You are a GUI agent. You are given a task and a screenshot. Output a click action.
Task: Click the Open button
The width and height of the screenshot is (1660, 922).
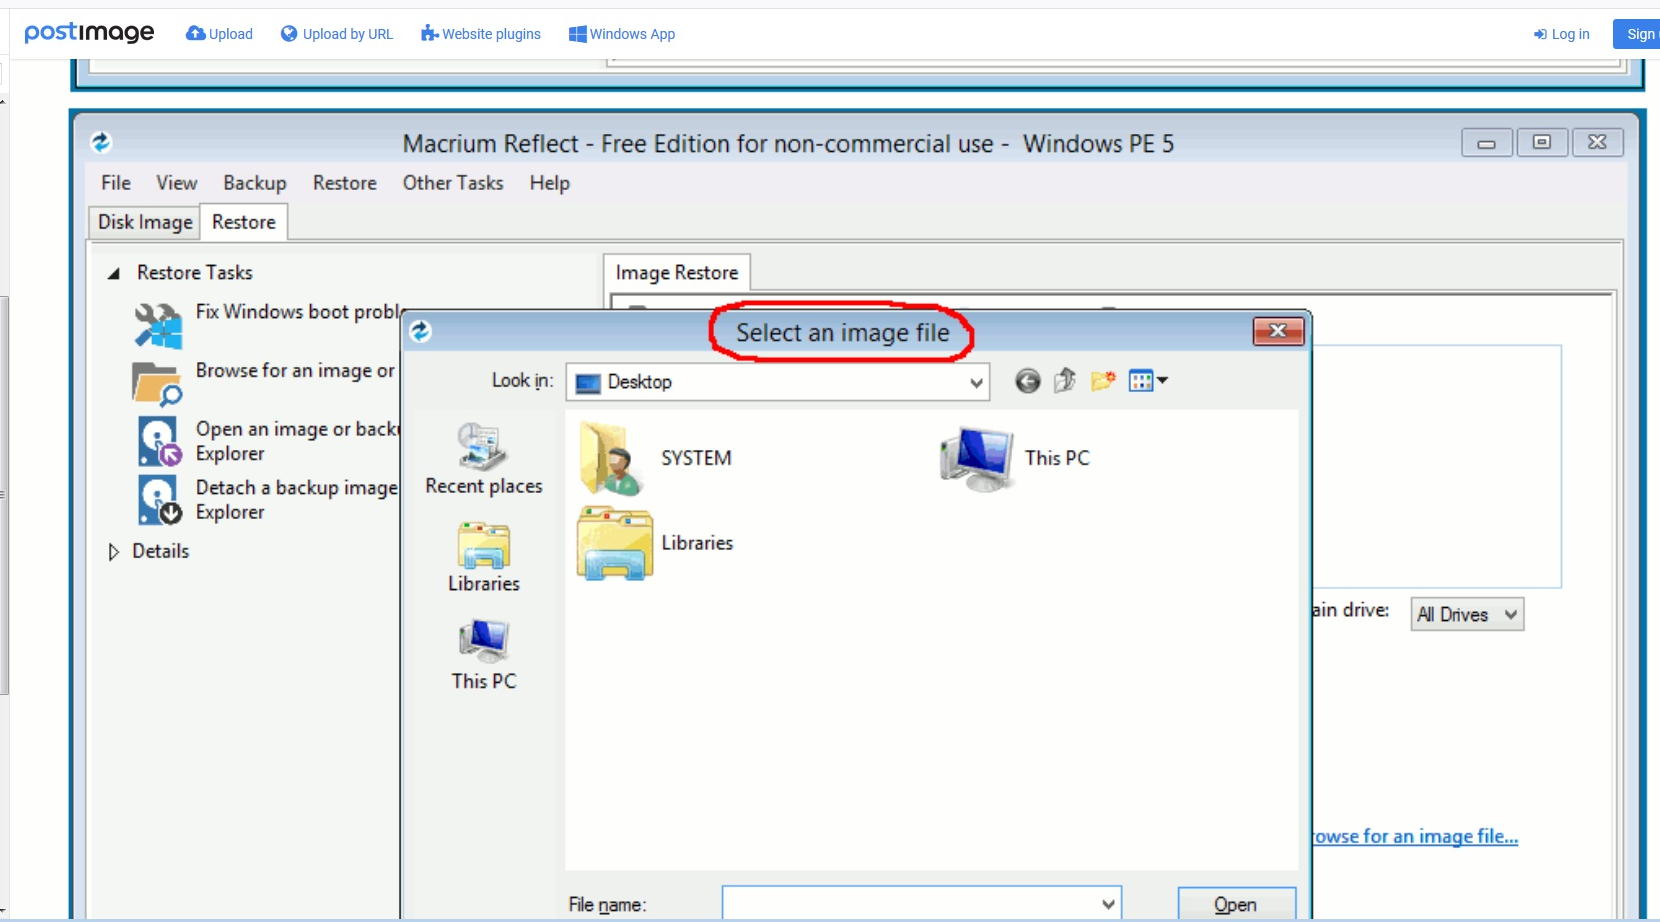[1236, 904]
